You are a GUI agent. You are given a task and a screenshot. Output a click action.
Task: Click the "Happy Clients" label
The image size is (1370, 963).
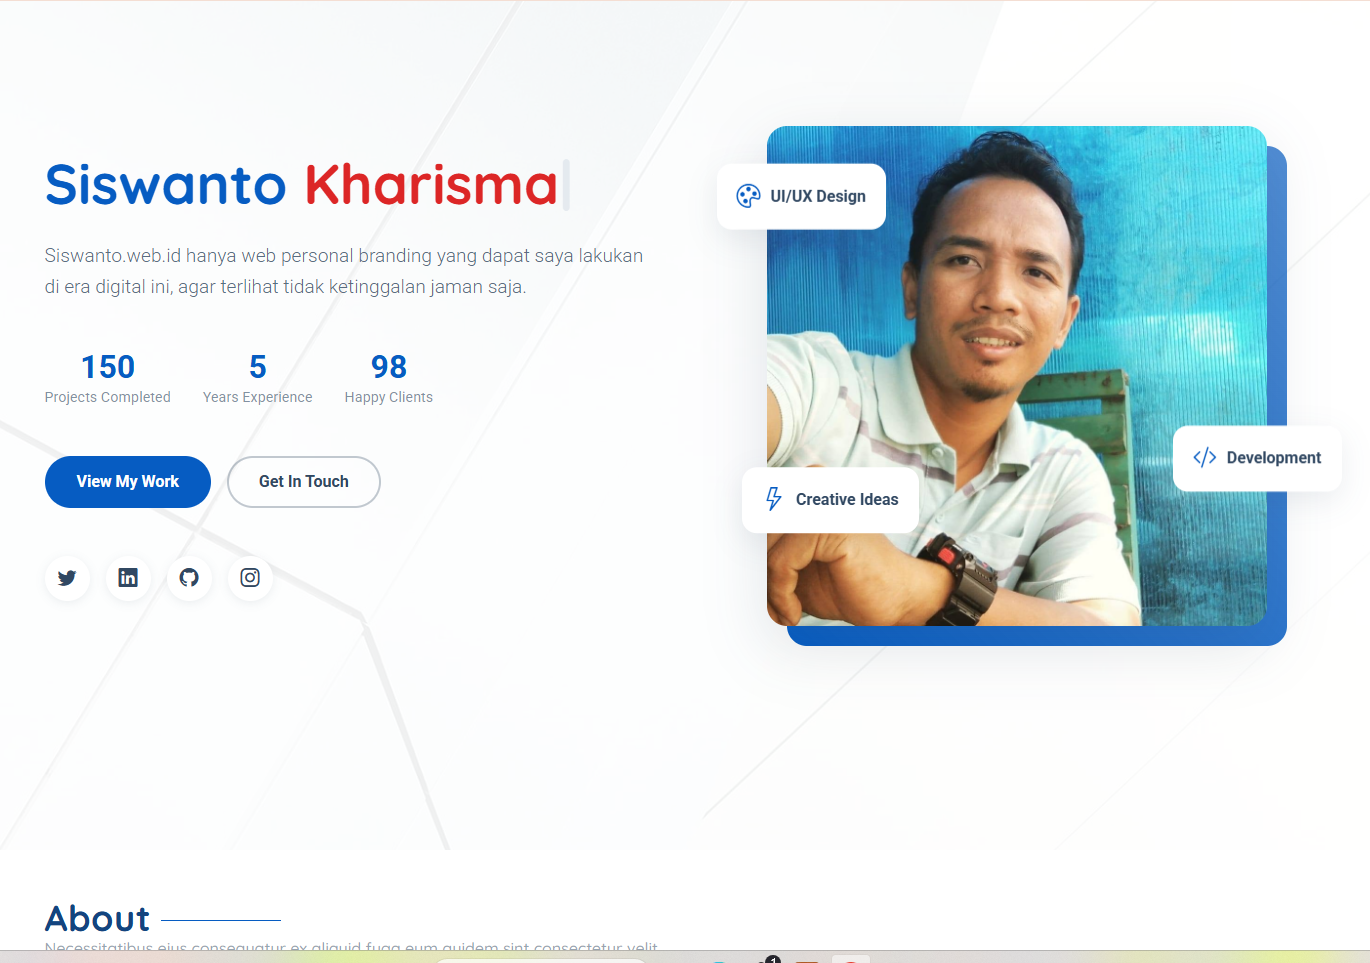[x=389, y=397]
